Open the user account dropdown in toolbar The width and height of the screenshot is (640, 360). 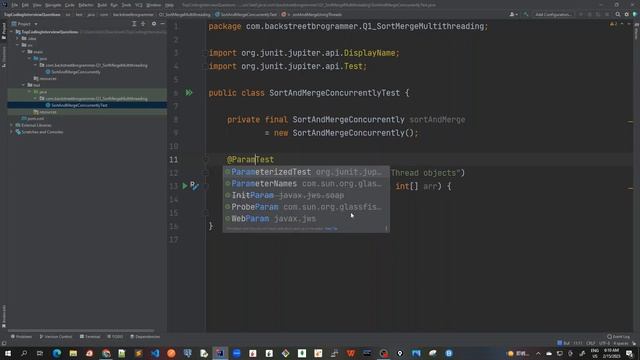point(513,14)
